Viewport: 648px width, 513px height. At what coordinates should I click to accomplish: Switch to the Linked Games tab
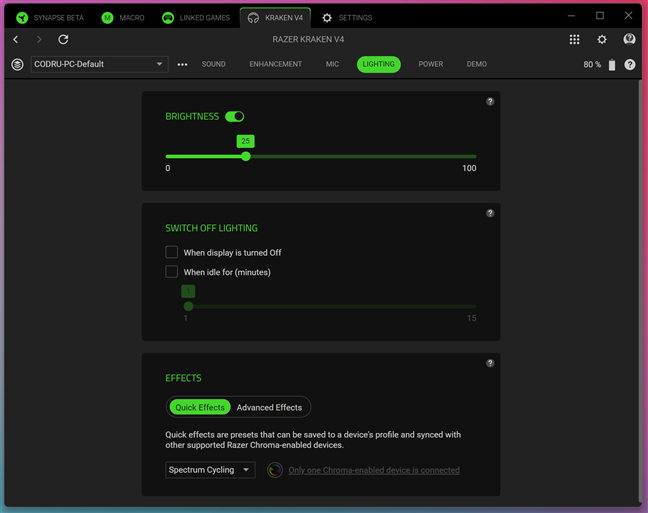pyautogui.click(x=196, y=18)
